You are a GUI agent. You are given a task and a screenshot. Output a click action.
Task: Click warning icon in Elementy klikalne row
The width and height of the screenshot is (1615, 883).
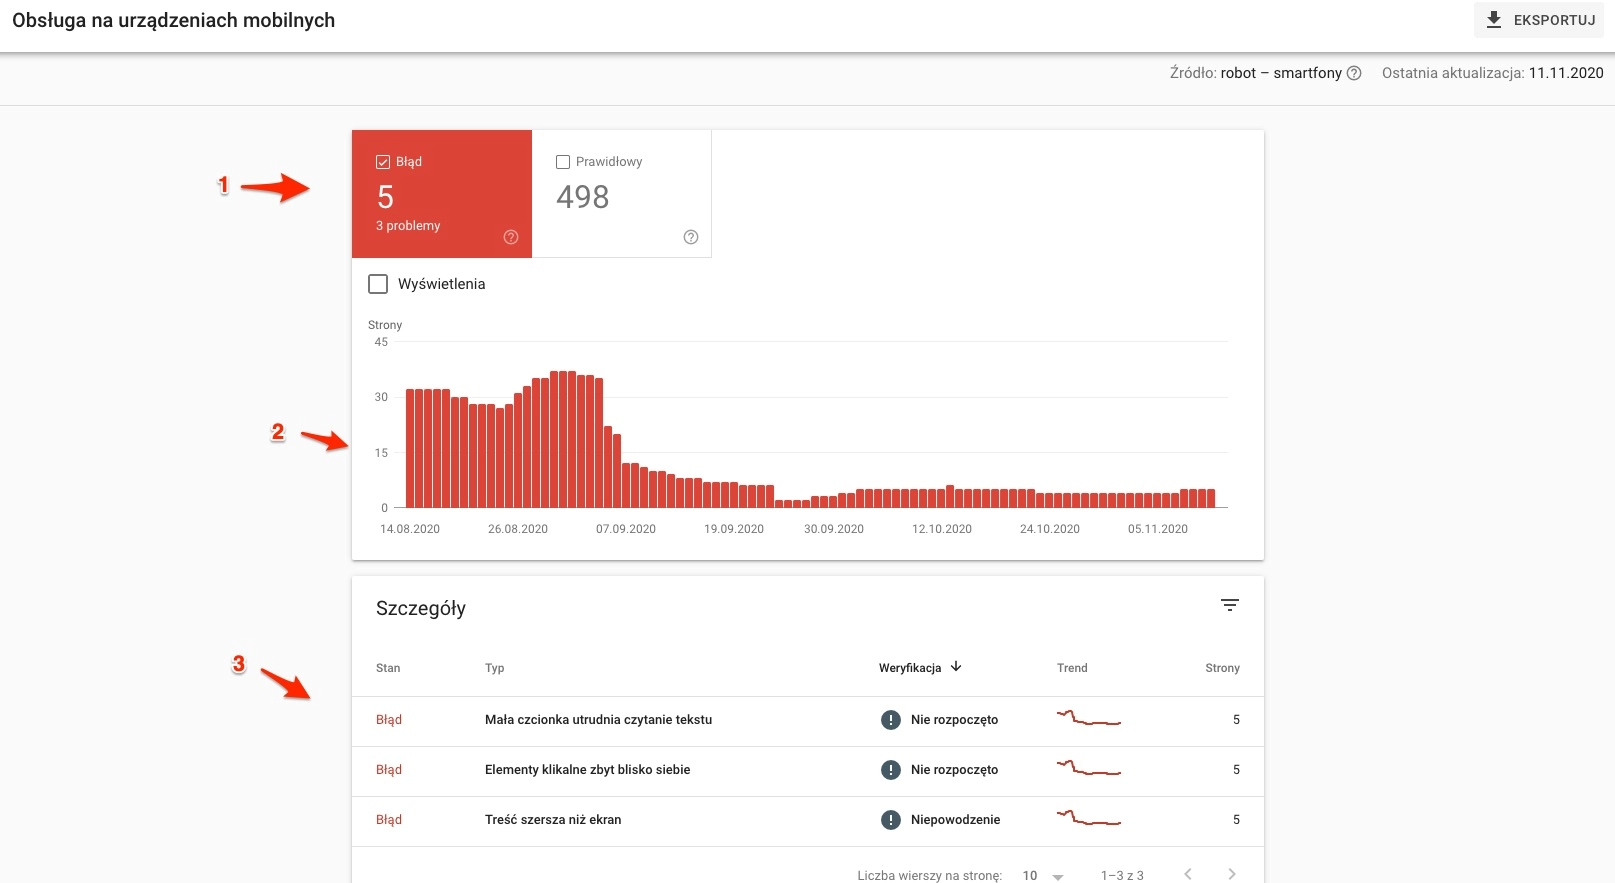891,770
